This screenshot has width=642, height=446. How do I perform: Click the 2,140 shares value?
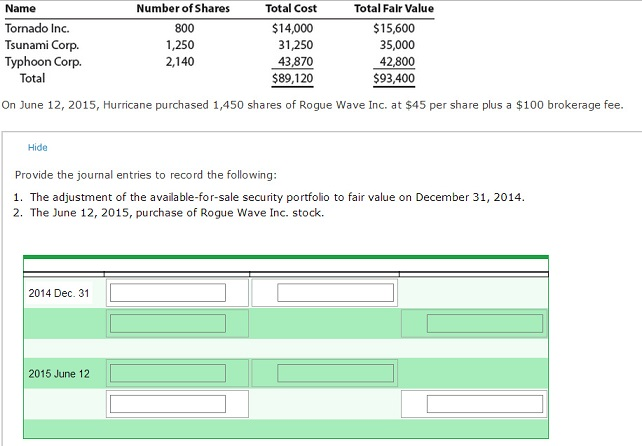coord(180,62)
